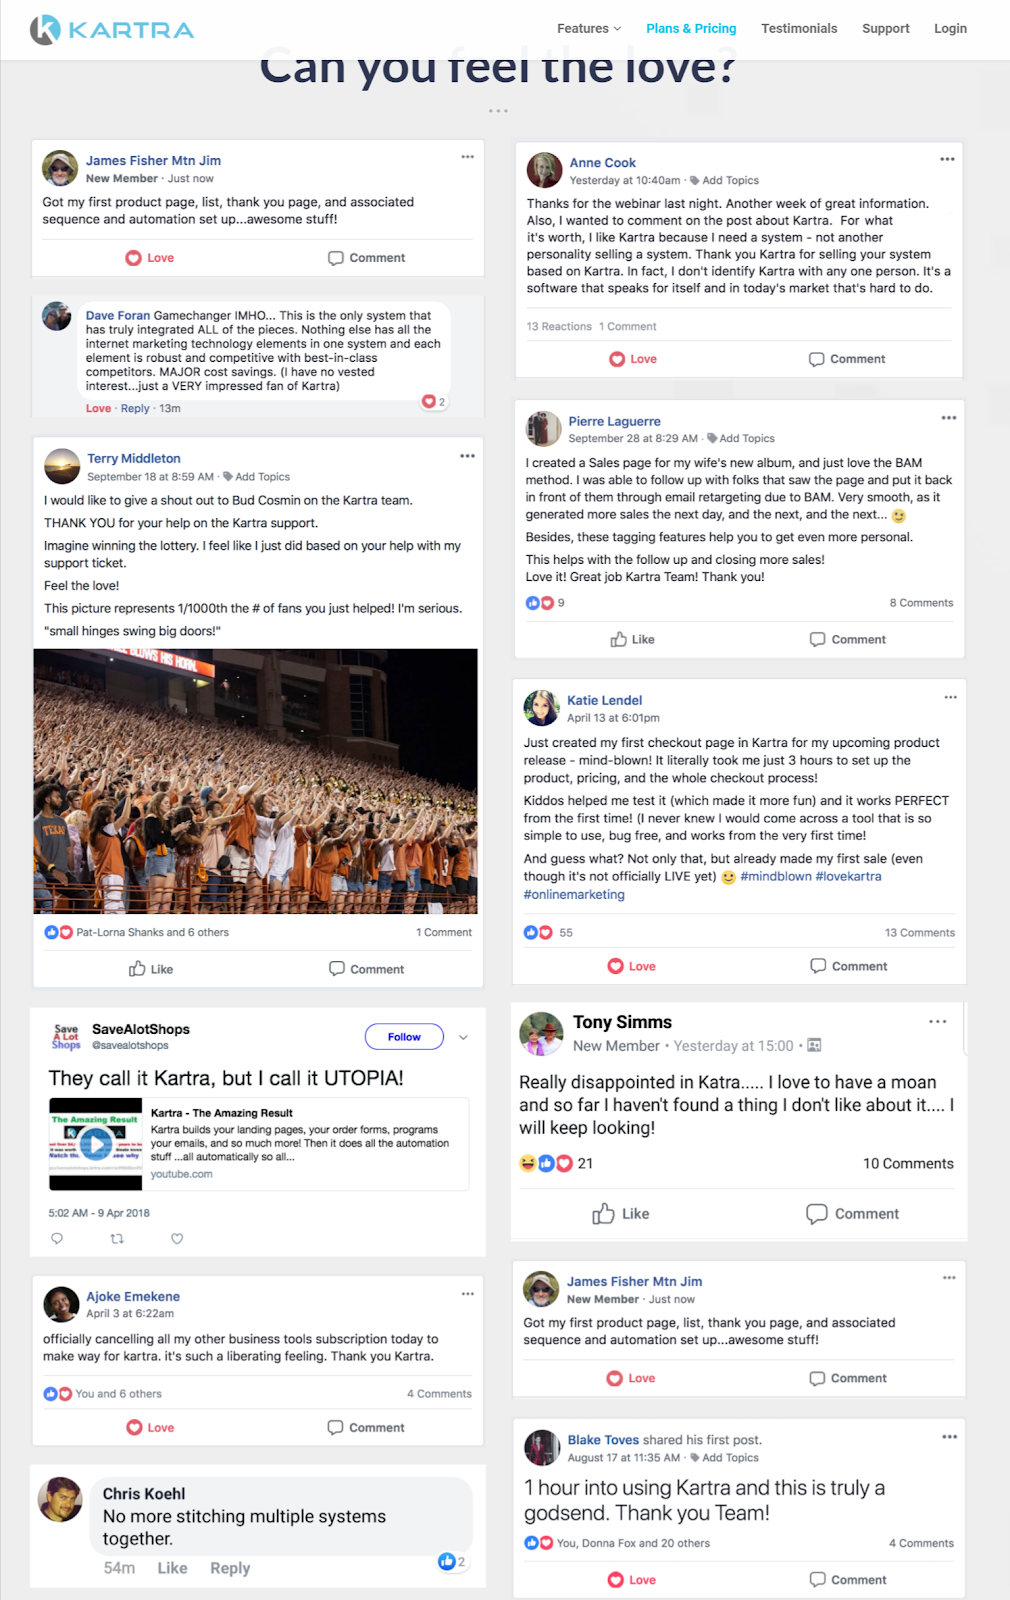Viewport: 1010px width, 1600px height.
Task: Expand the Features dropdown menu
Action: [589, 28]
